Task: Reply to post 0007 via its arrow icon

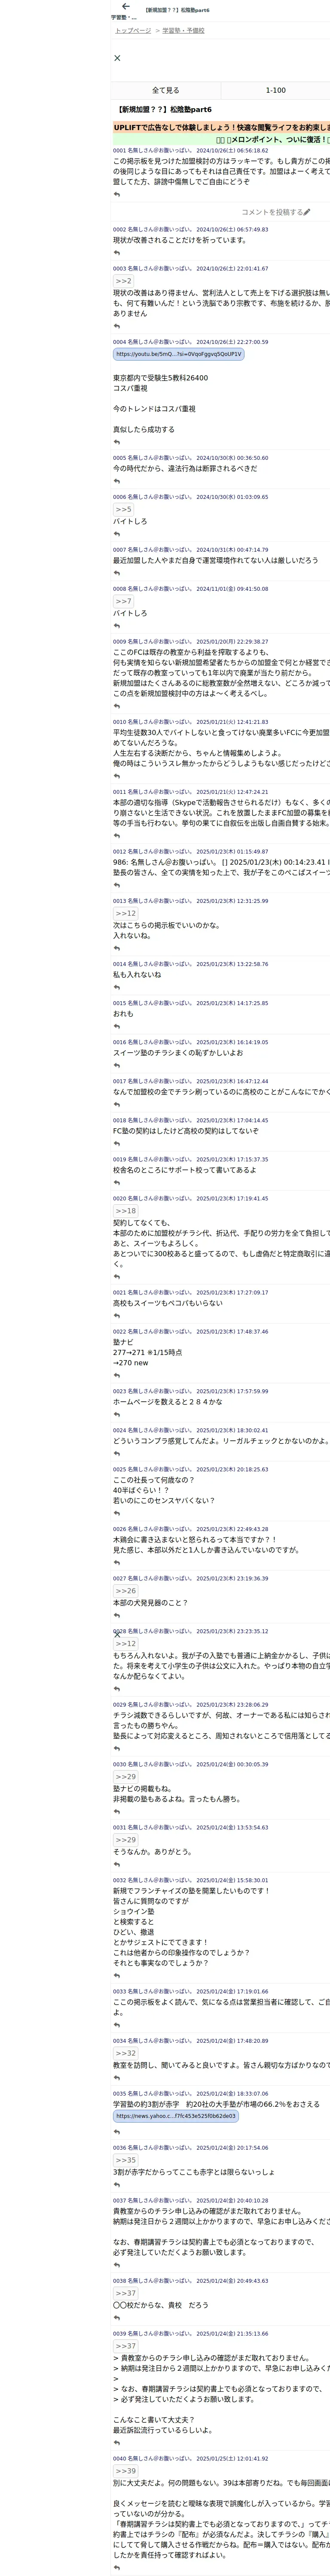Action: (x=117, y=573)
